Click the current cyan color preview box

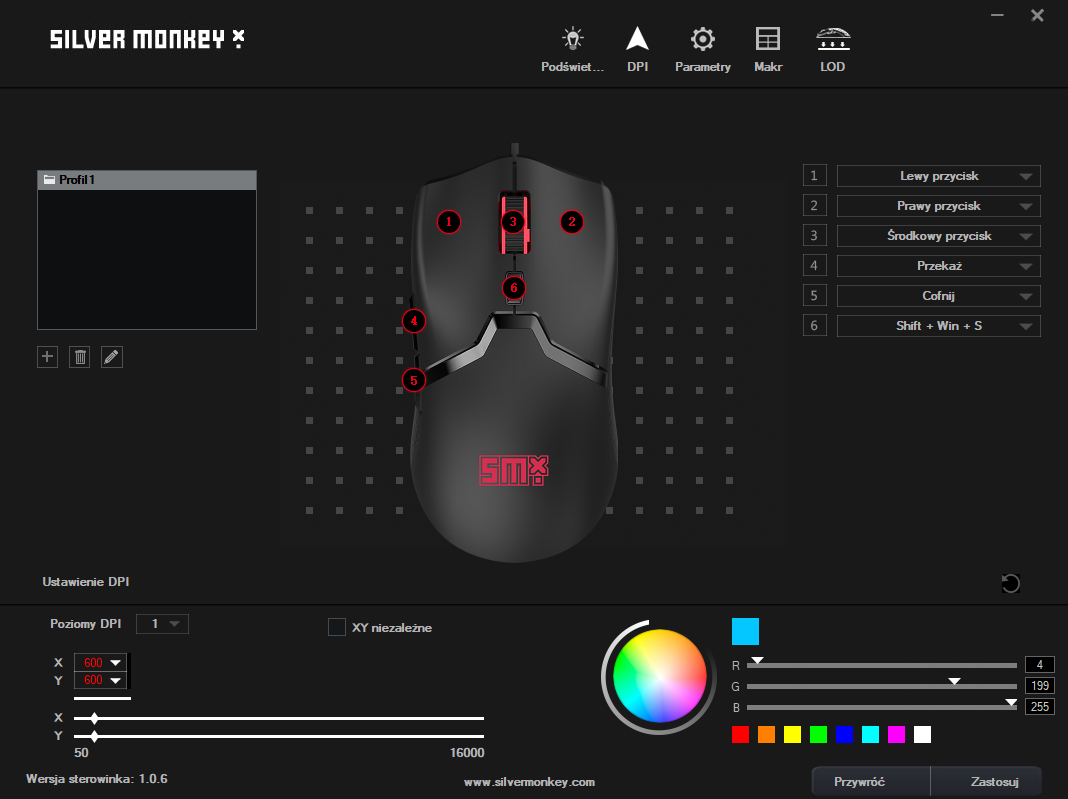pos(745,631)
